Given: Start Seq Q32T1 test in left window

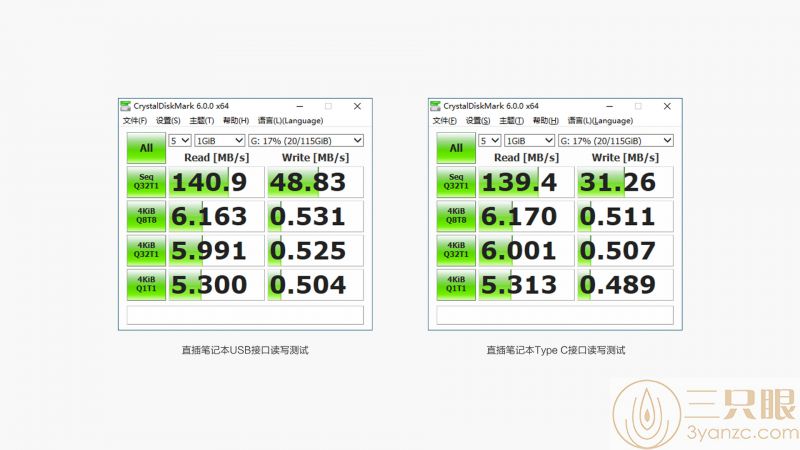Looking at the screenshot, I should pos(146,182).
